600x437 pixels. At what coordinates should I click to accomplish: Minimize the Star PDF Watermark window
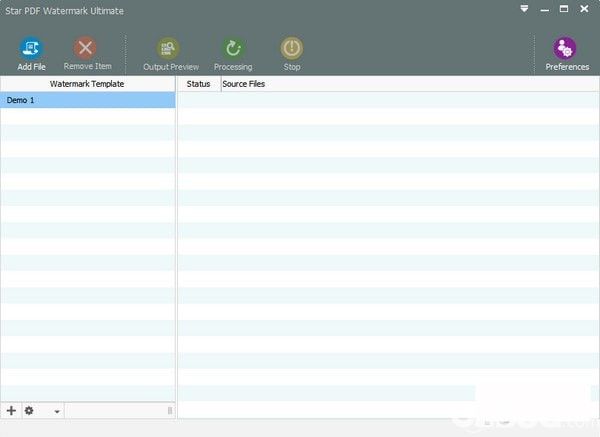click(x=545, y=10)
